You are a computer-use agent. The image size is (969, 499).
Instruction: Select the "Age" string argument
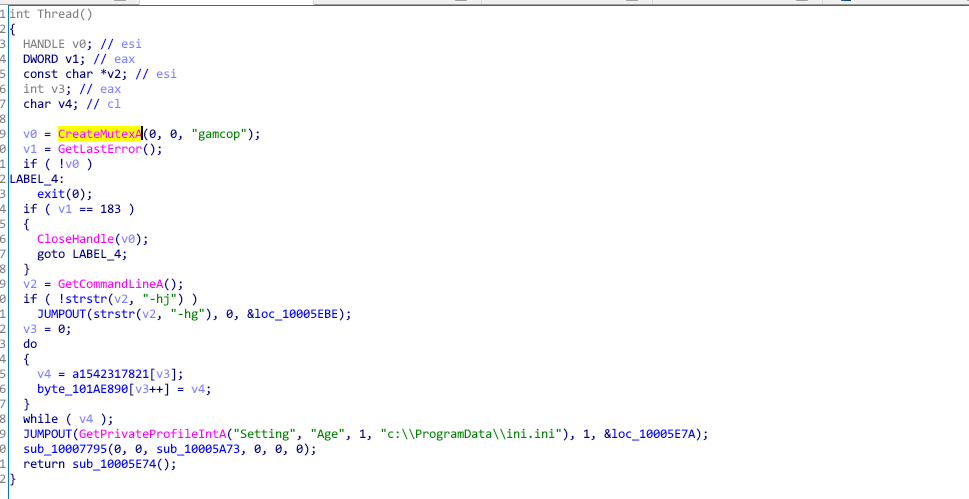(328, 434)
